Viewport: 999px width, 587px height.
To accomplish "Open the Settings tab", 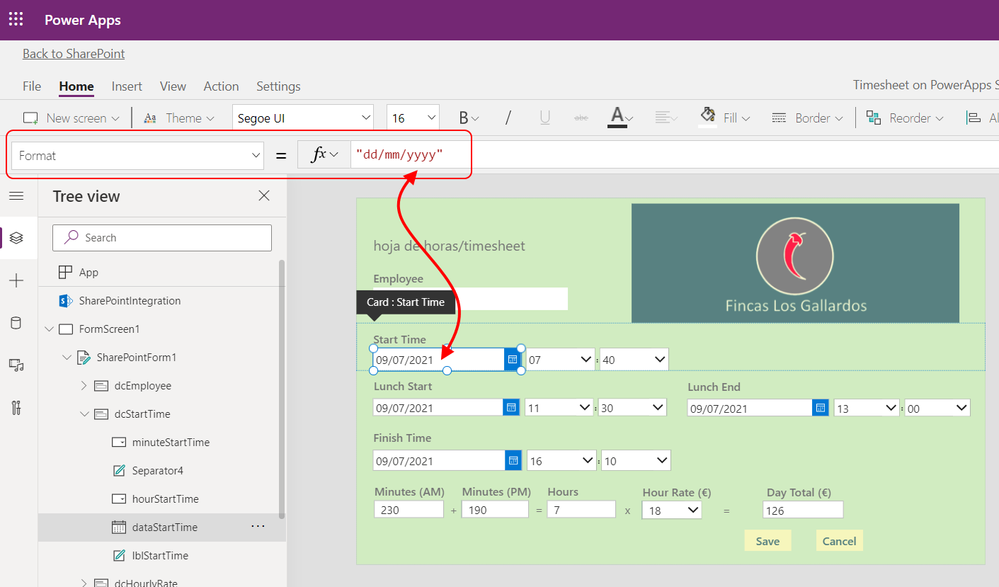I will tap(278, 86).
